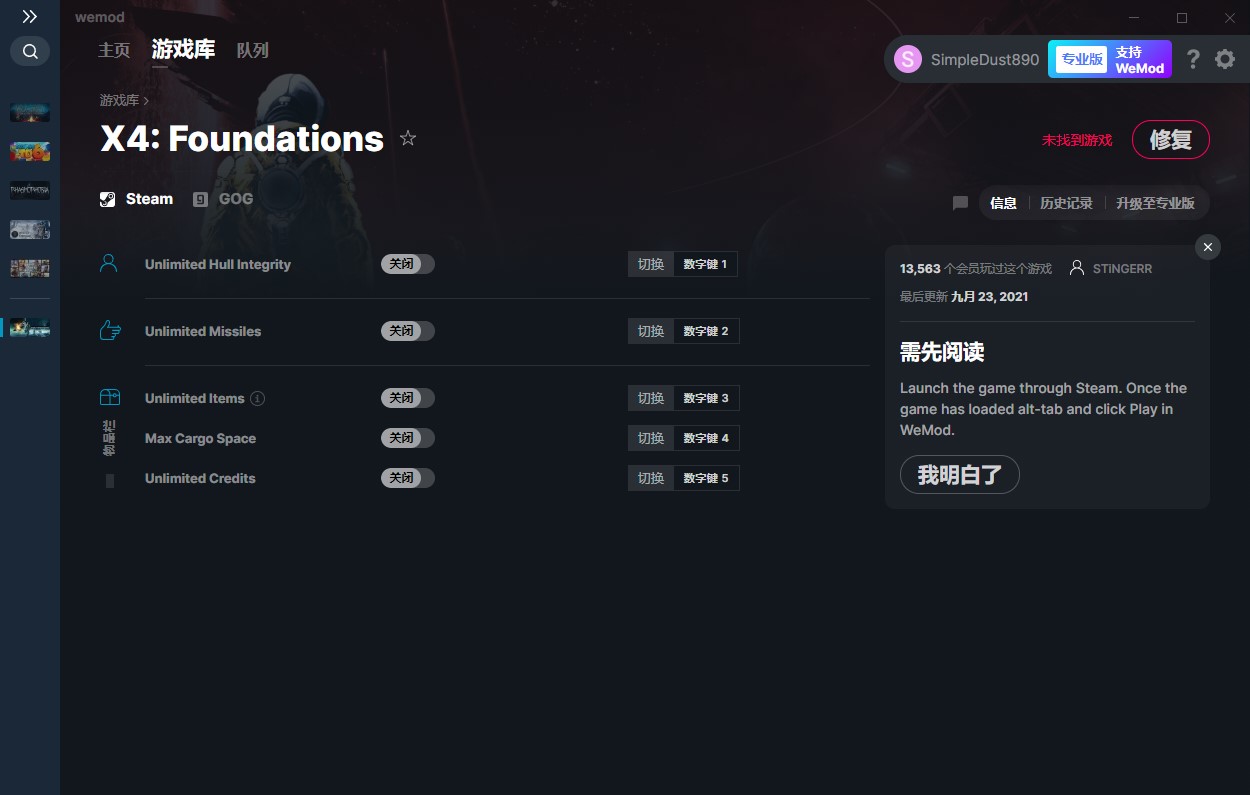Click the Unlimited Items info icon

coord(257,398)
